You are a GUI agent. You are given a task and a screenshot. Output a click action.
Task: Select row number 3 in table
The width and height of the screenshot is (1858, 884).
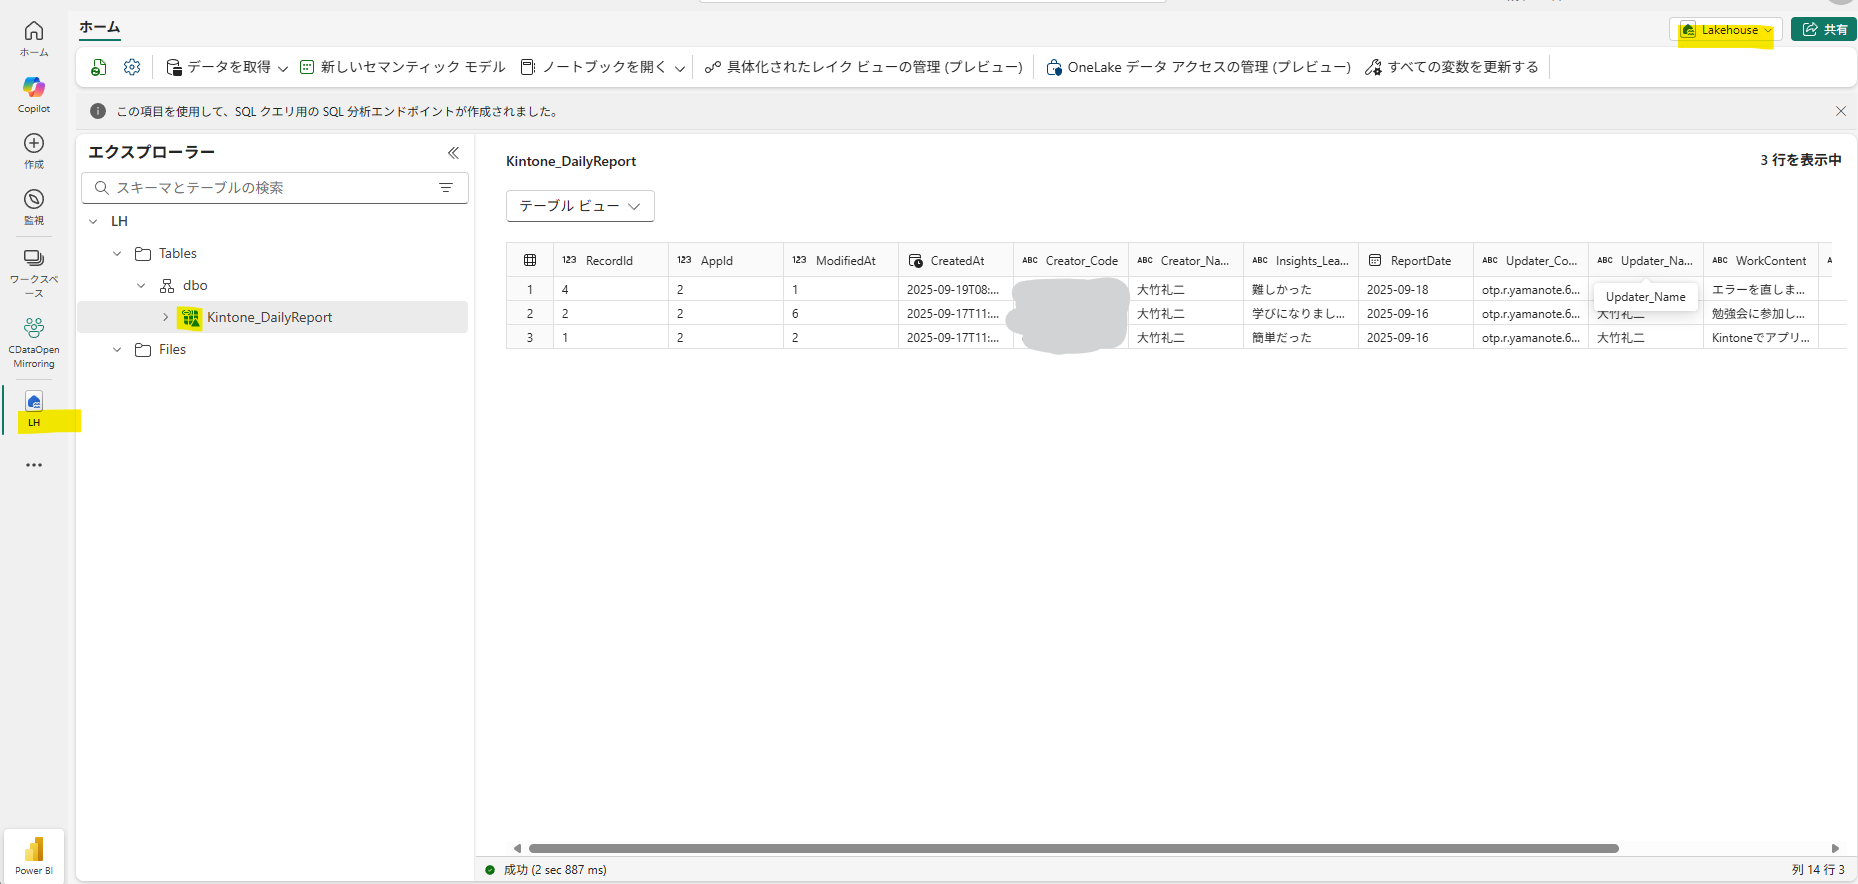point(530,337)
